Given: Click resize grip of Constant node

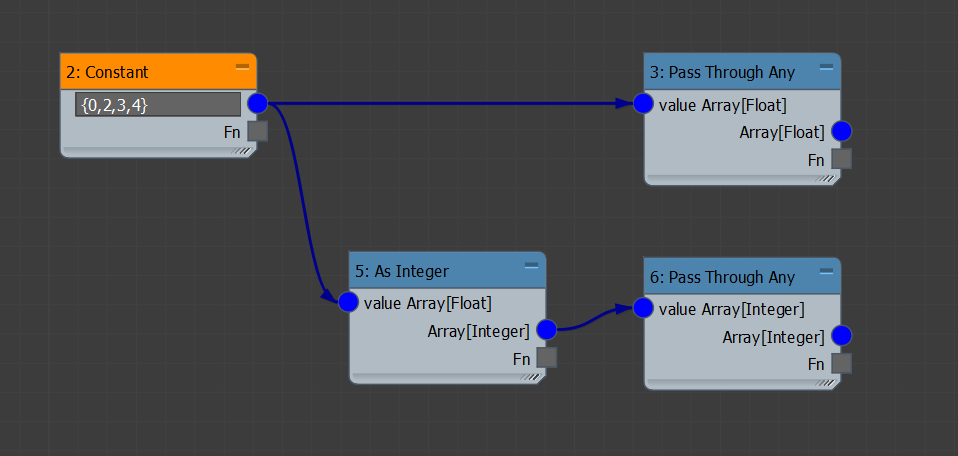Looking at the screenshot, I should [x=243, y=151].
